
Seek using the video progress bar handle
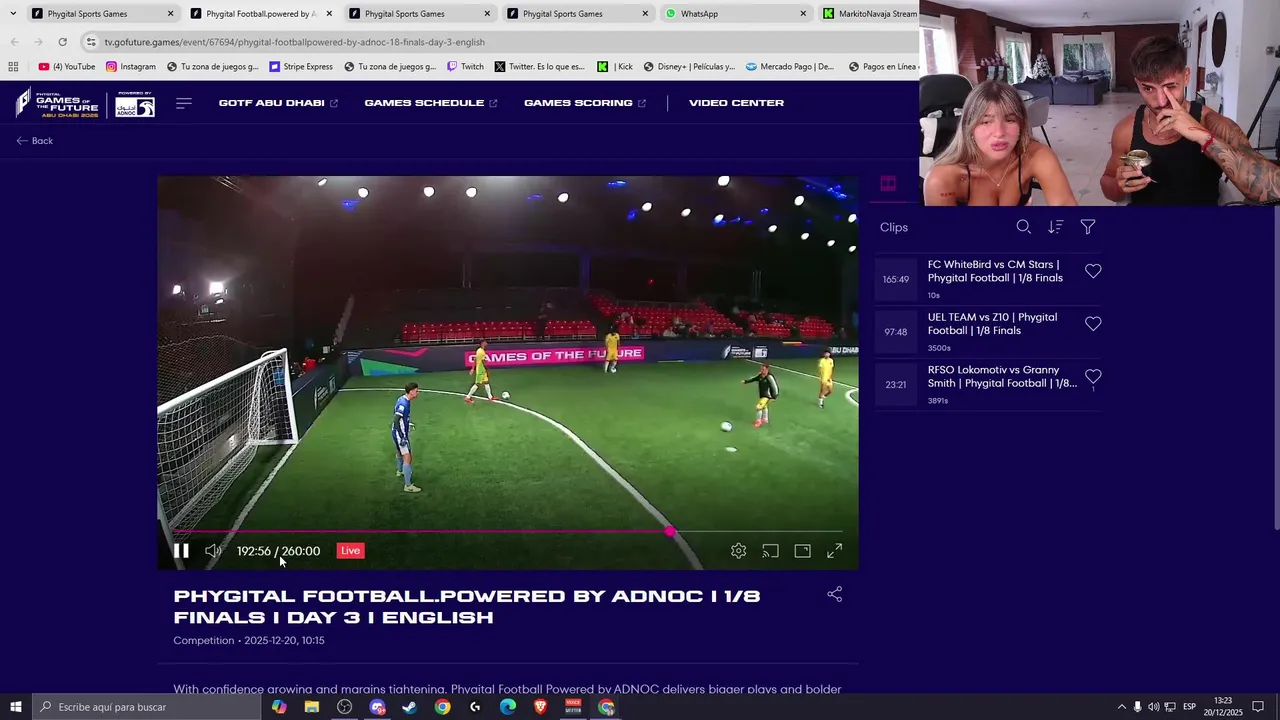(669, 532)
